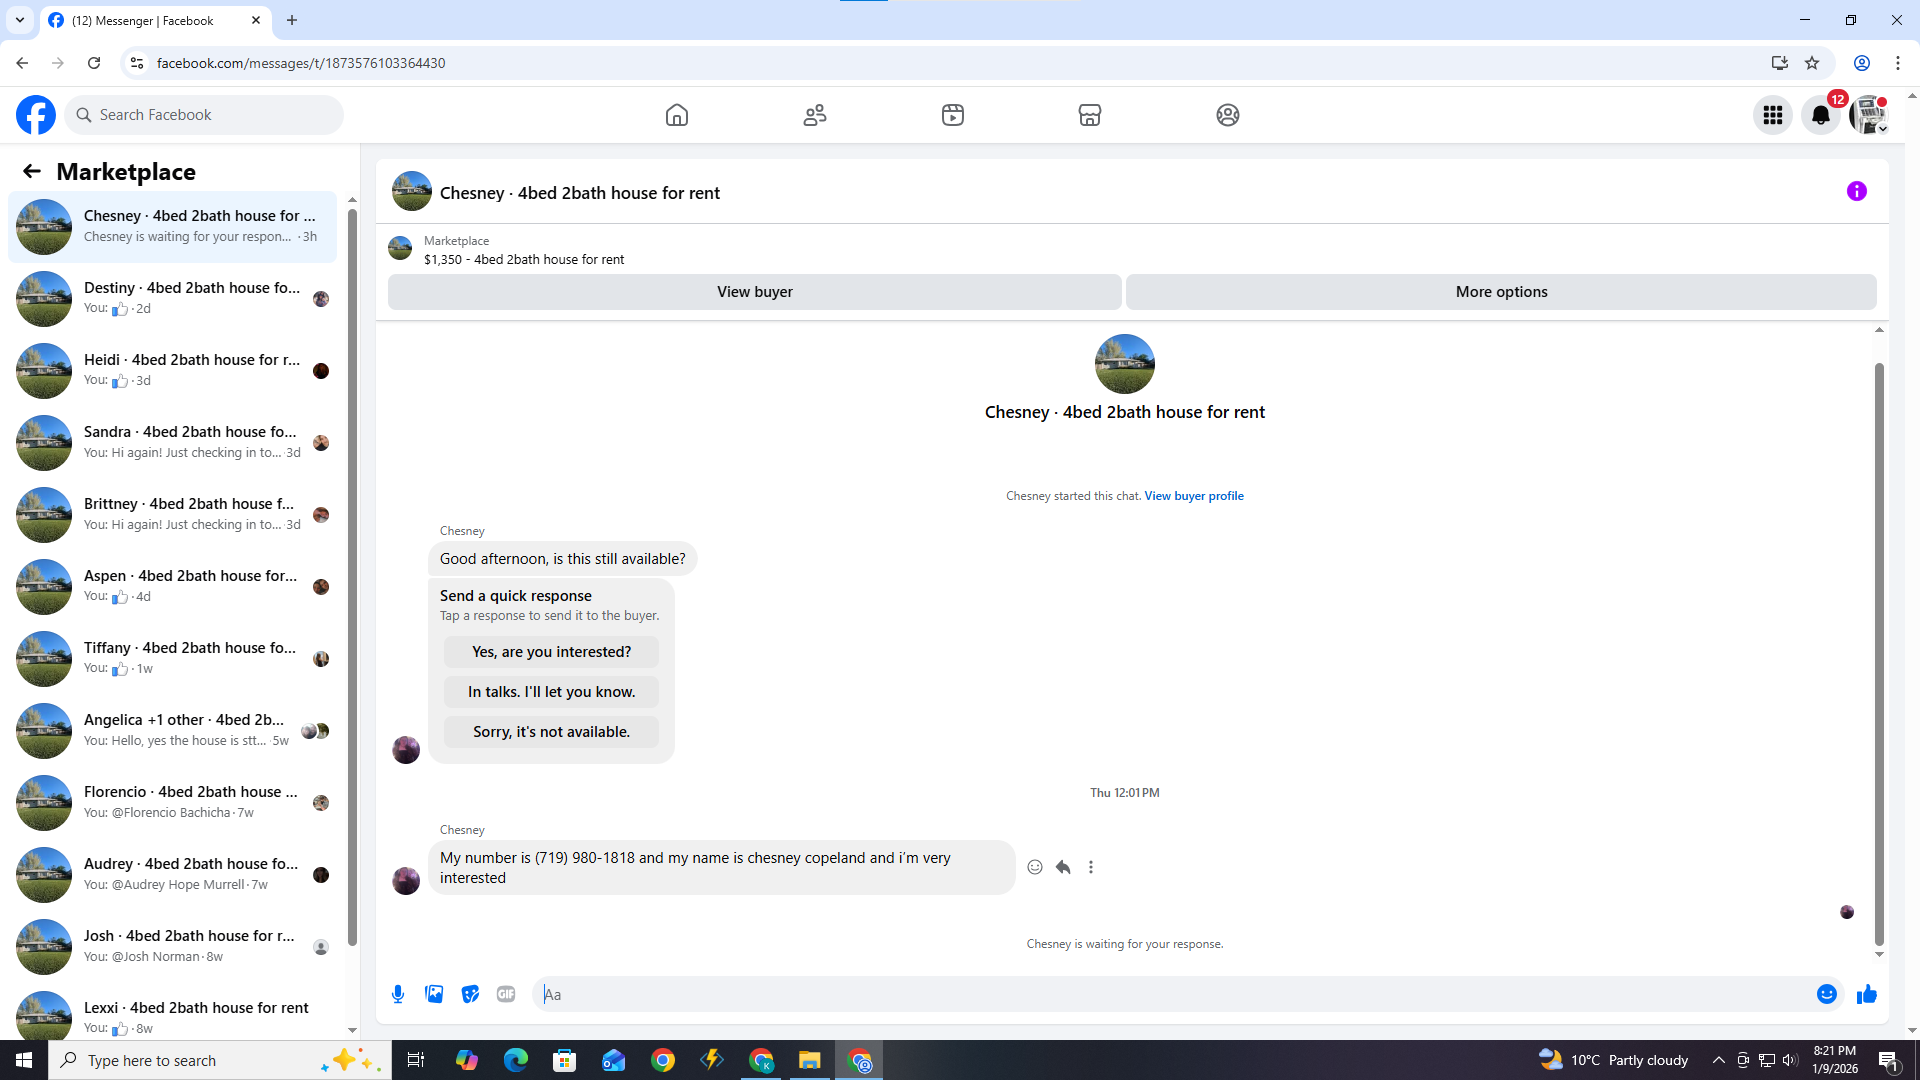
Task: Open the GIF picker icon
Action: (x=506, y=994)
